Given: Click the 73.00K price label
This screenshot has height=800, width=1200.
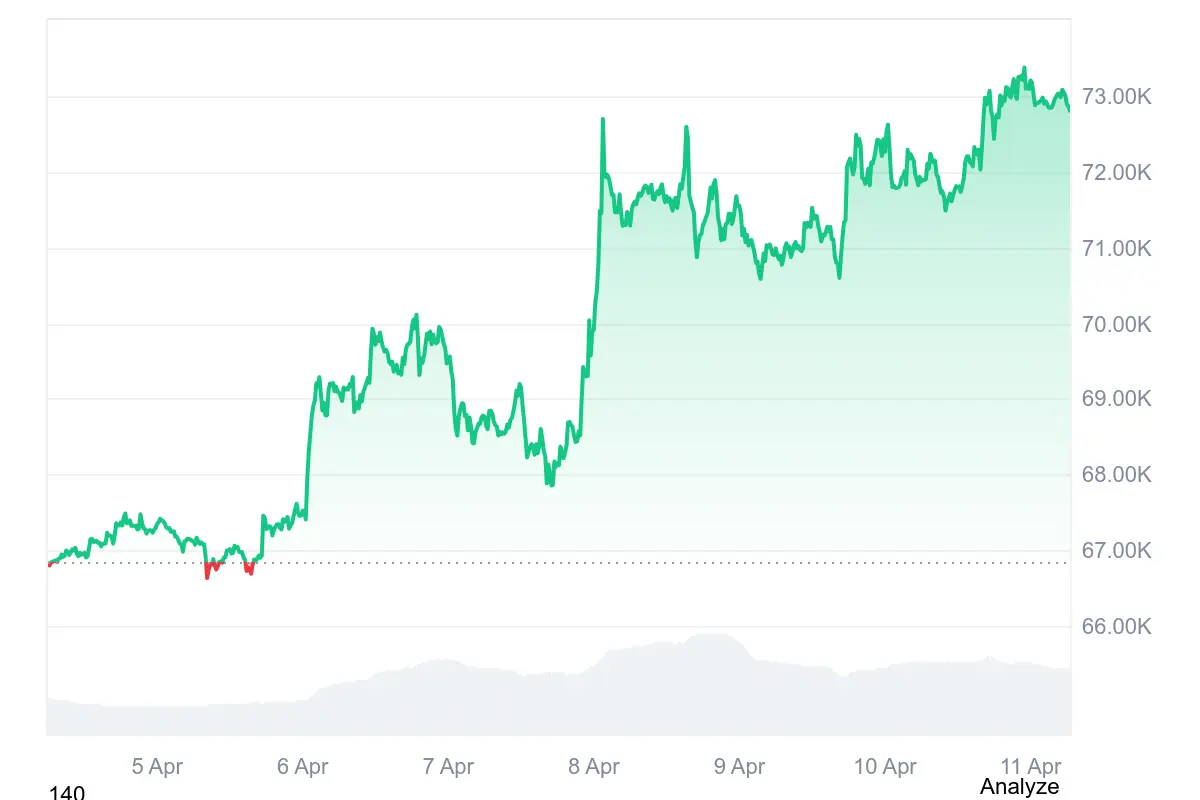Looking at the screenshot, I should tap(1117, 97).
